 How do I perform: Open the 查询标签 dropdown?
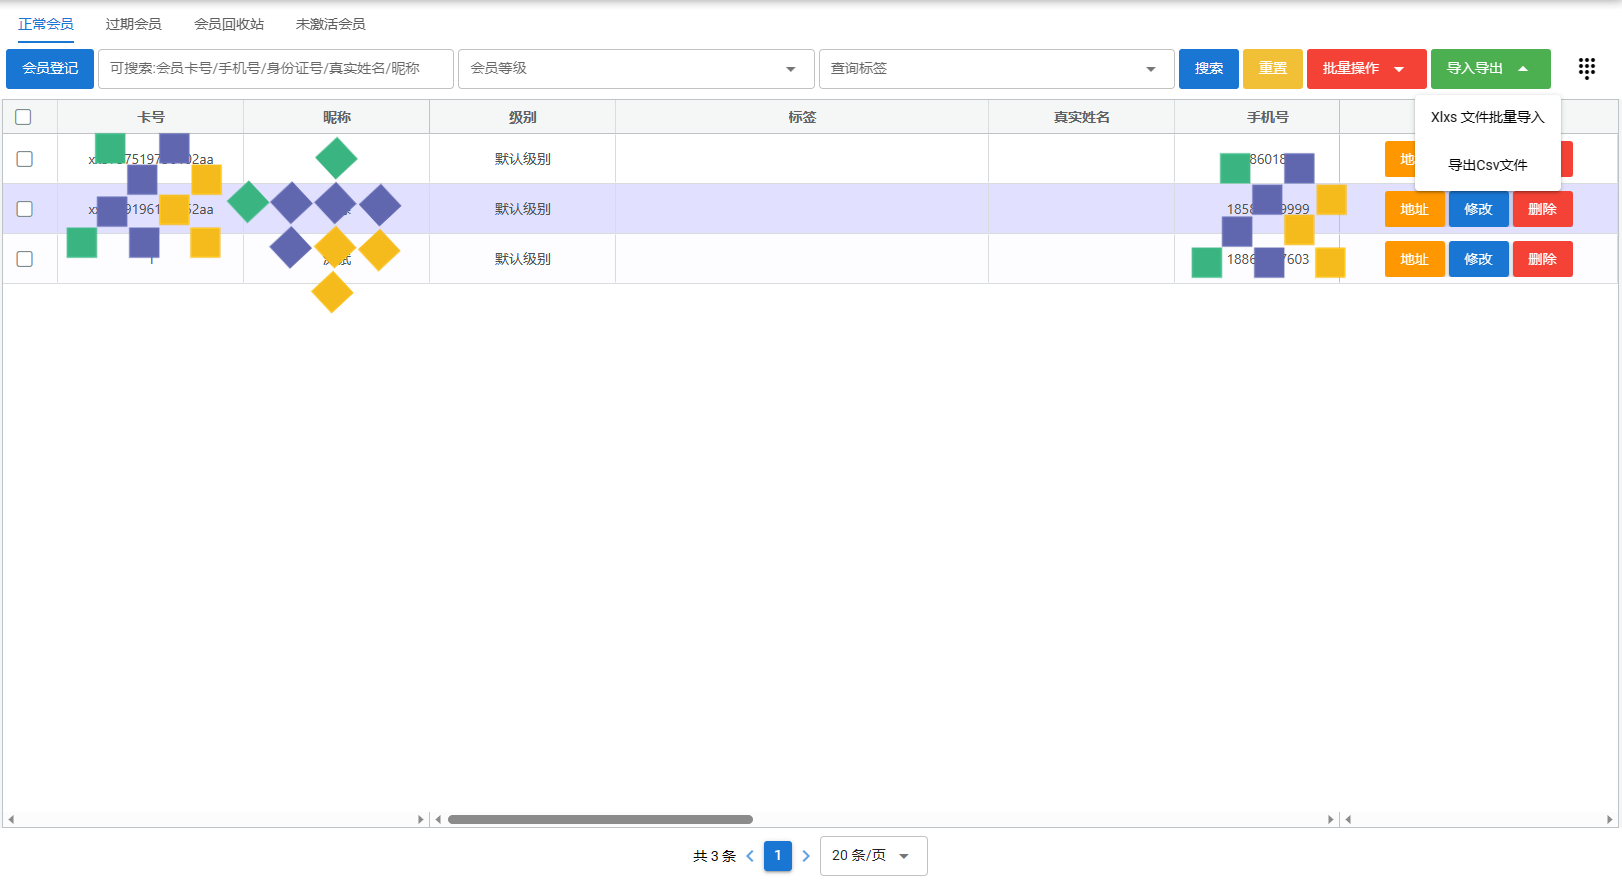(996, 69)
